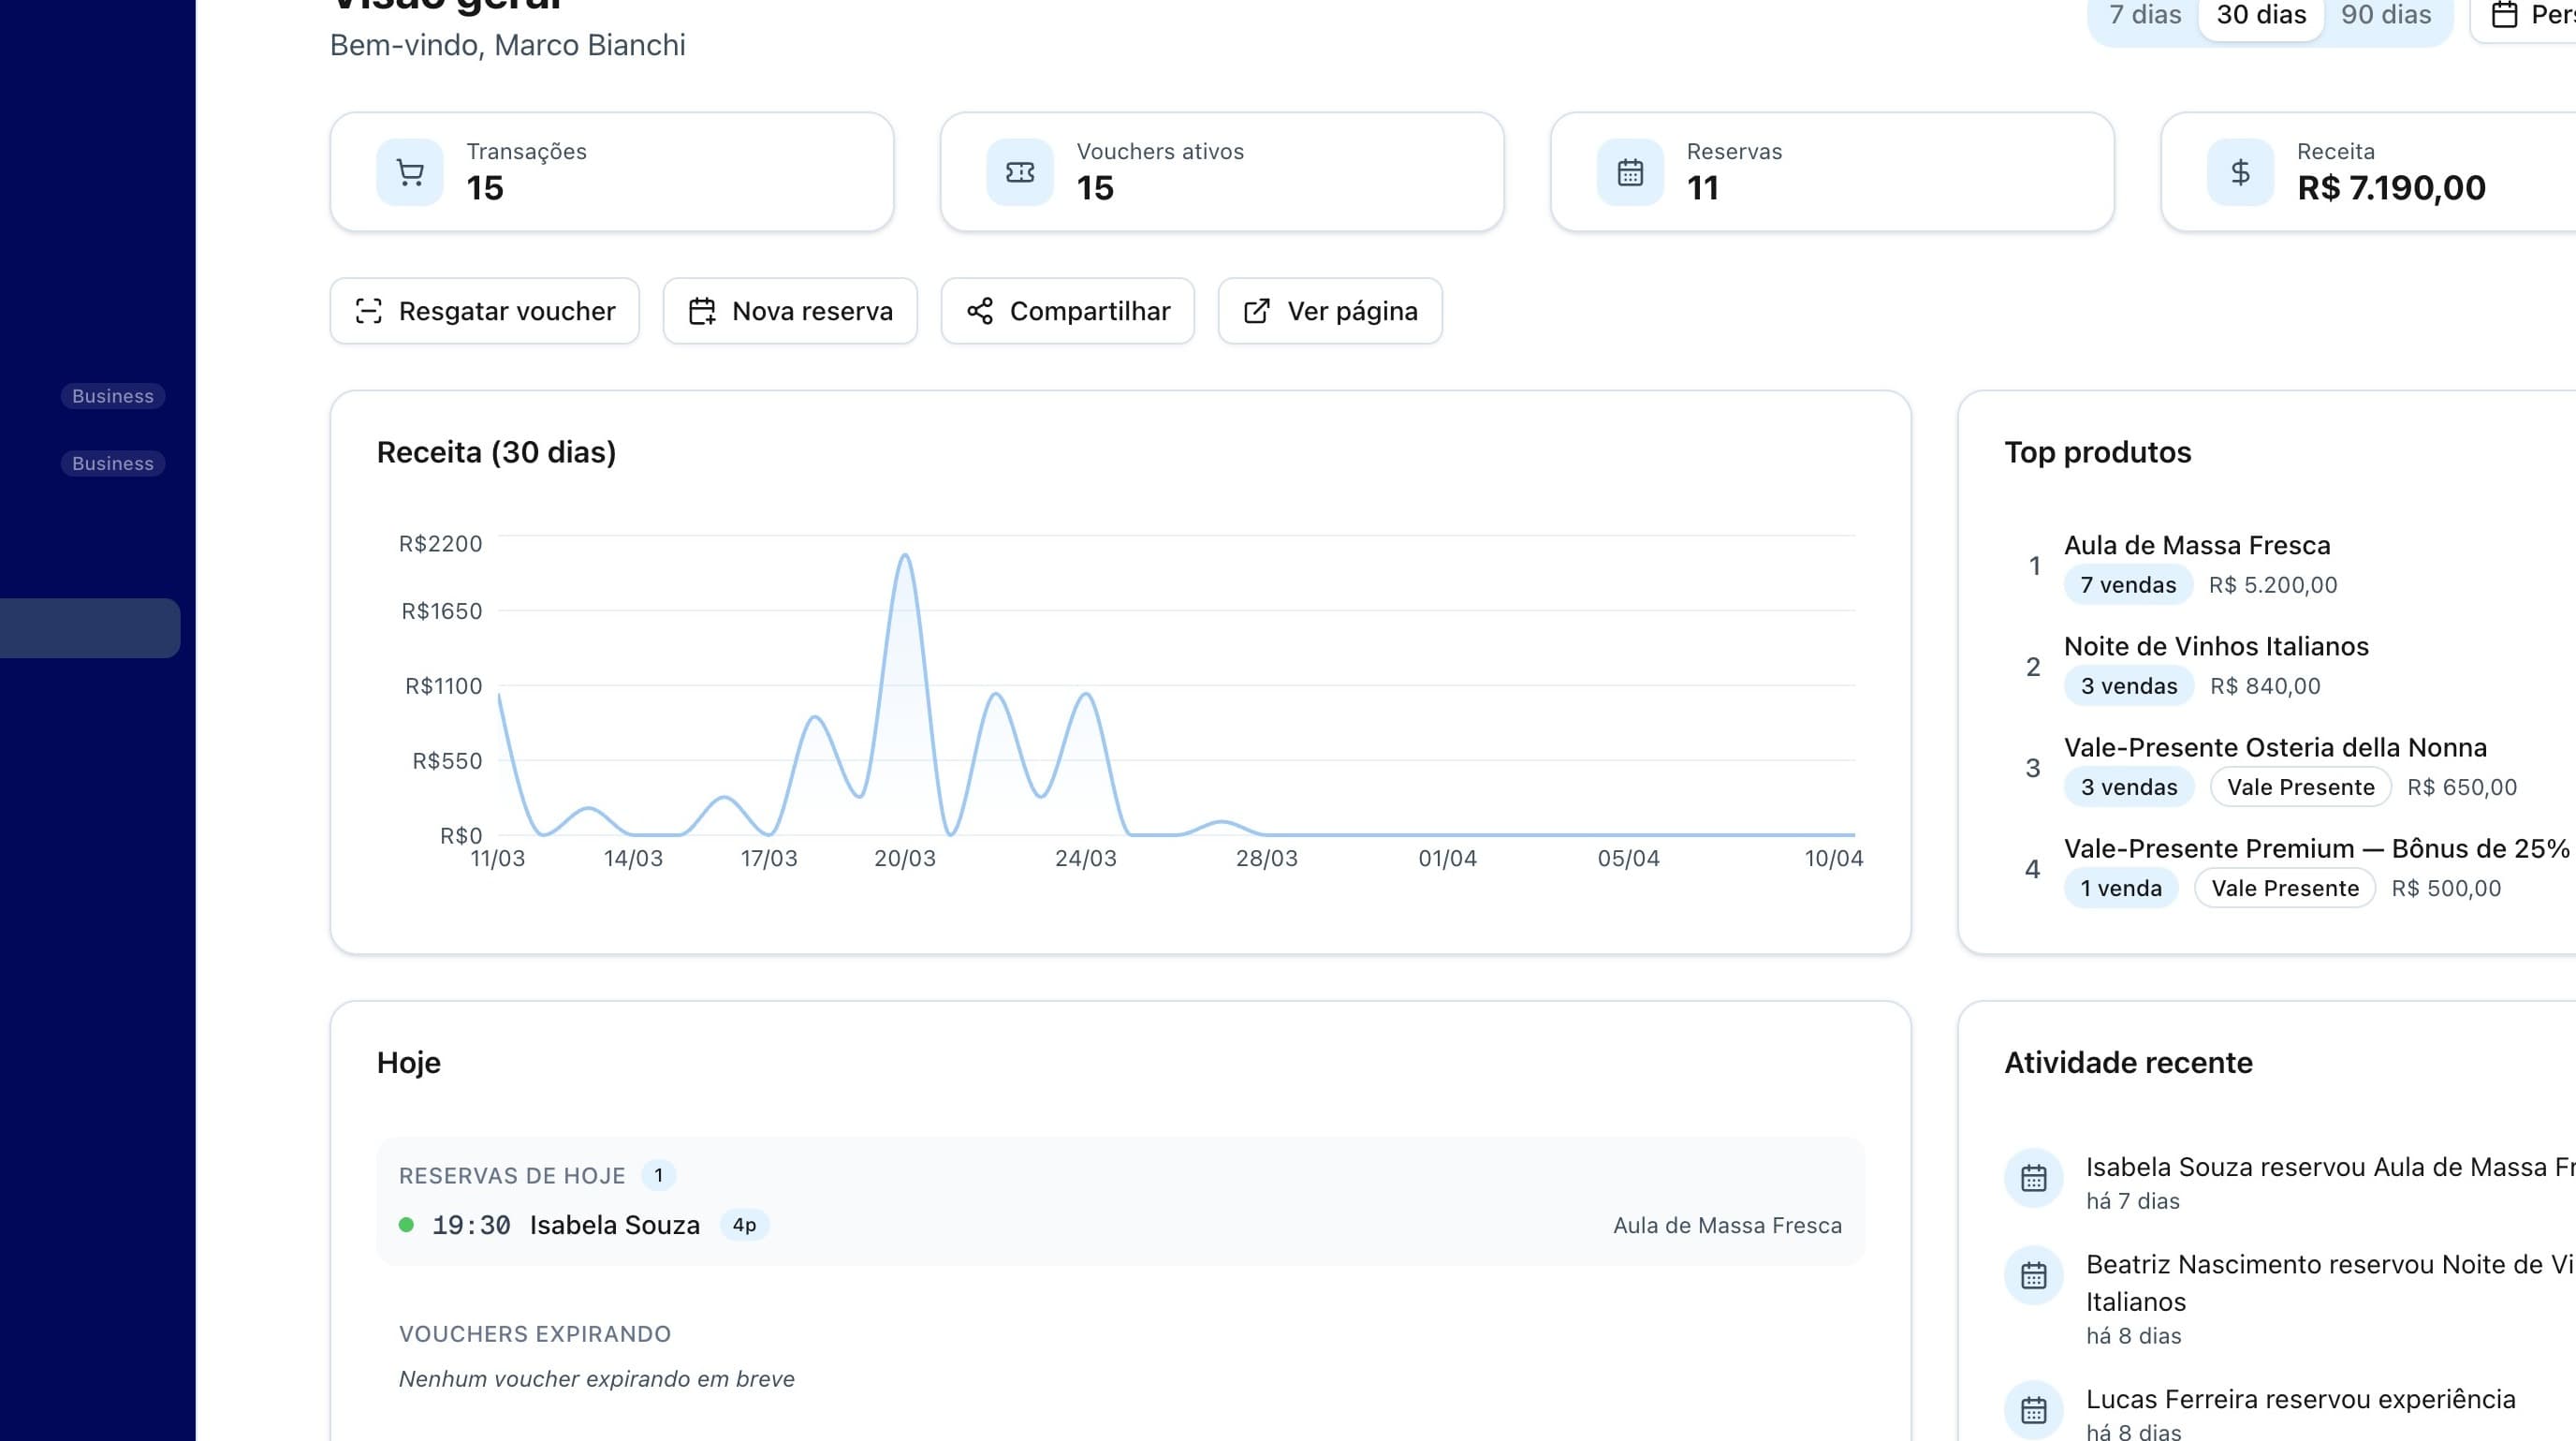Click Vale-Presente Premium — Bônus de 25%
2576x1441 pixels.
pos(2316,848)
